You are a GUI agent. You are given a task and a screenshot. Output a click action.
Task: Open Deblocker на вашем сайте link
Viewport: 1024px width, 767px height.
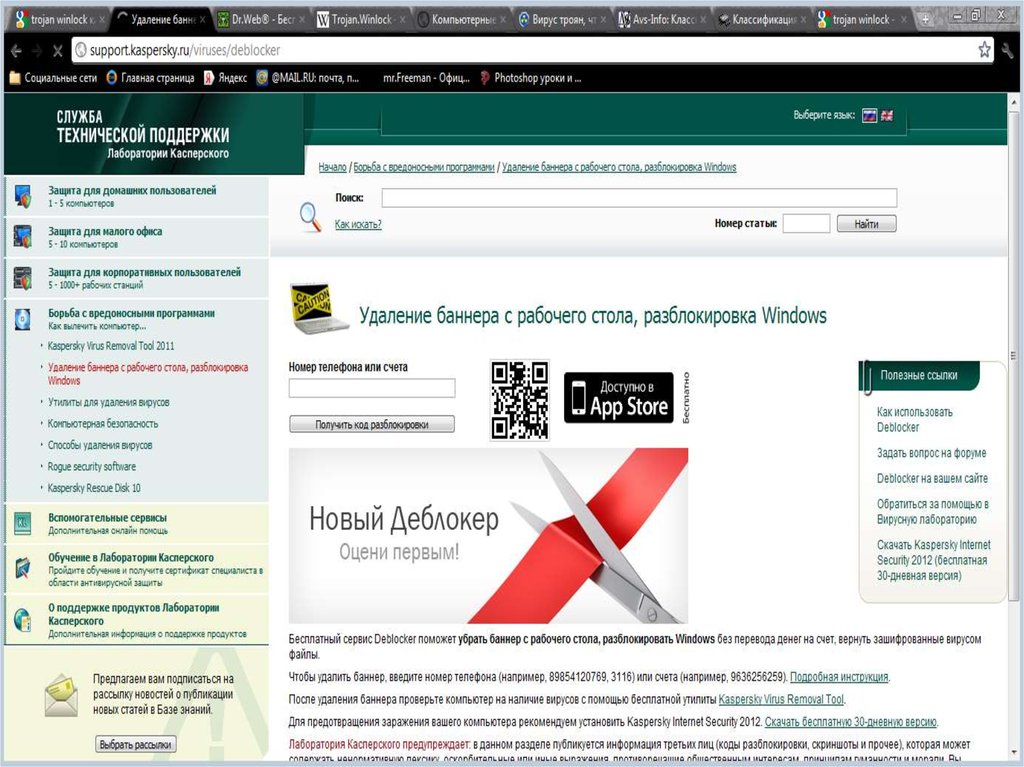point(932,478)
